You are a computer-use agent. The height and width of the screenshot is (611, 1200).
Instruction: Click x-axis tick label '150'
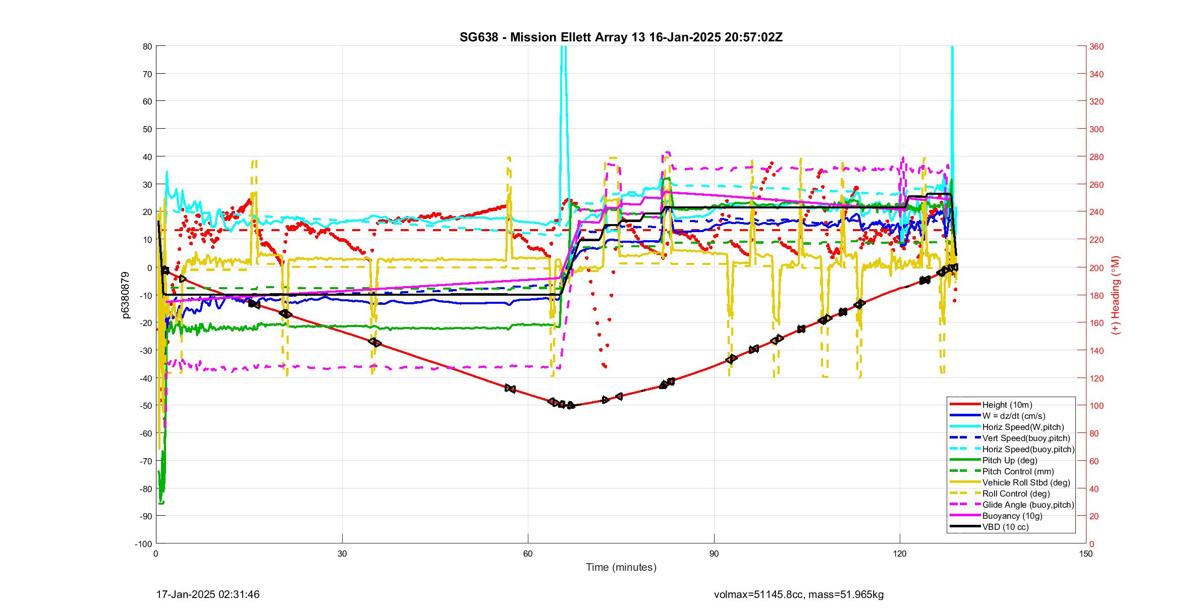point(1086,554)
